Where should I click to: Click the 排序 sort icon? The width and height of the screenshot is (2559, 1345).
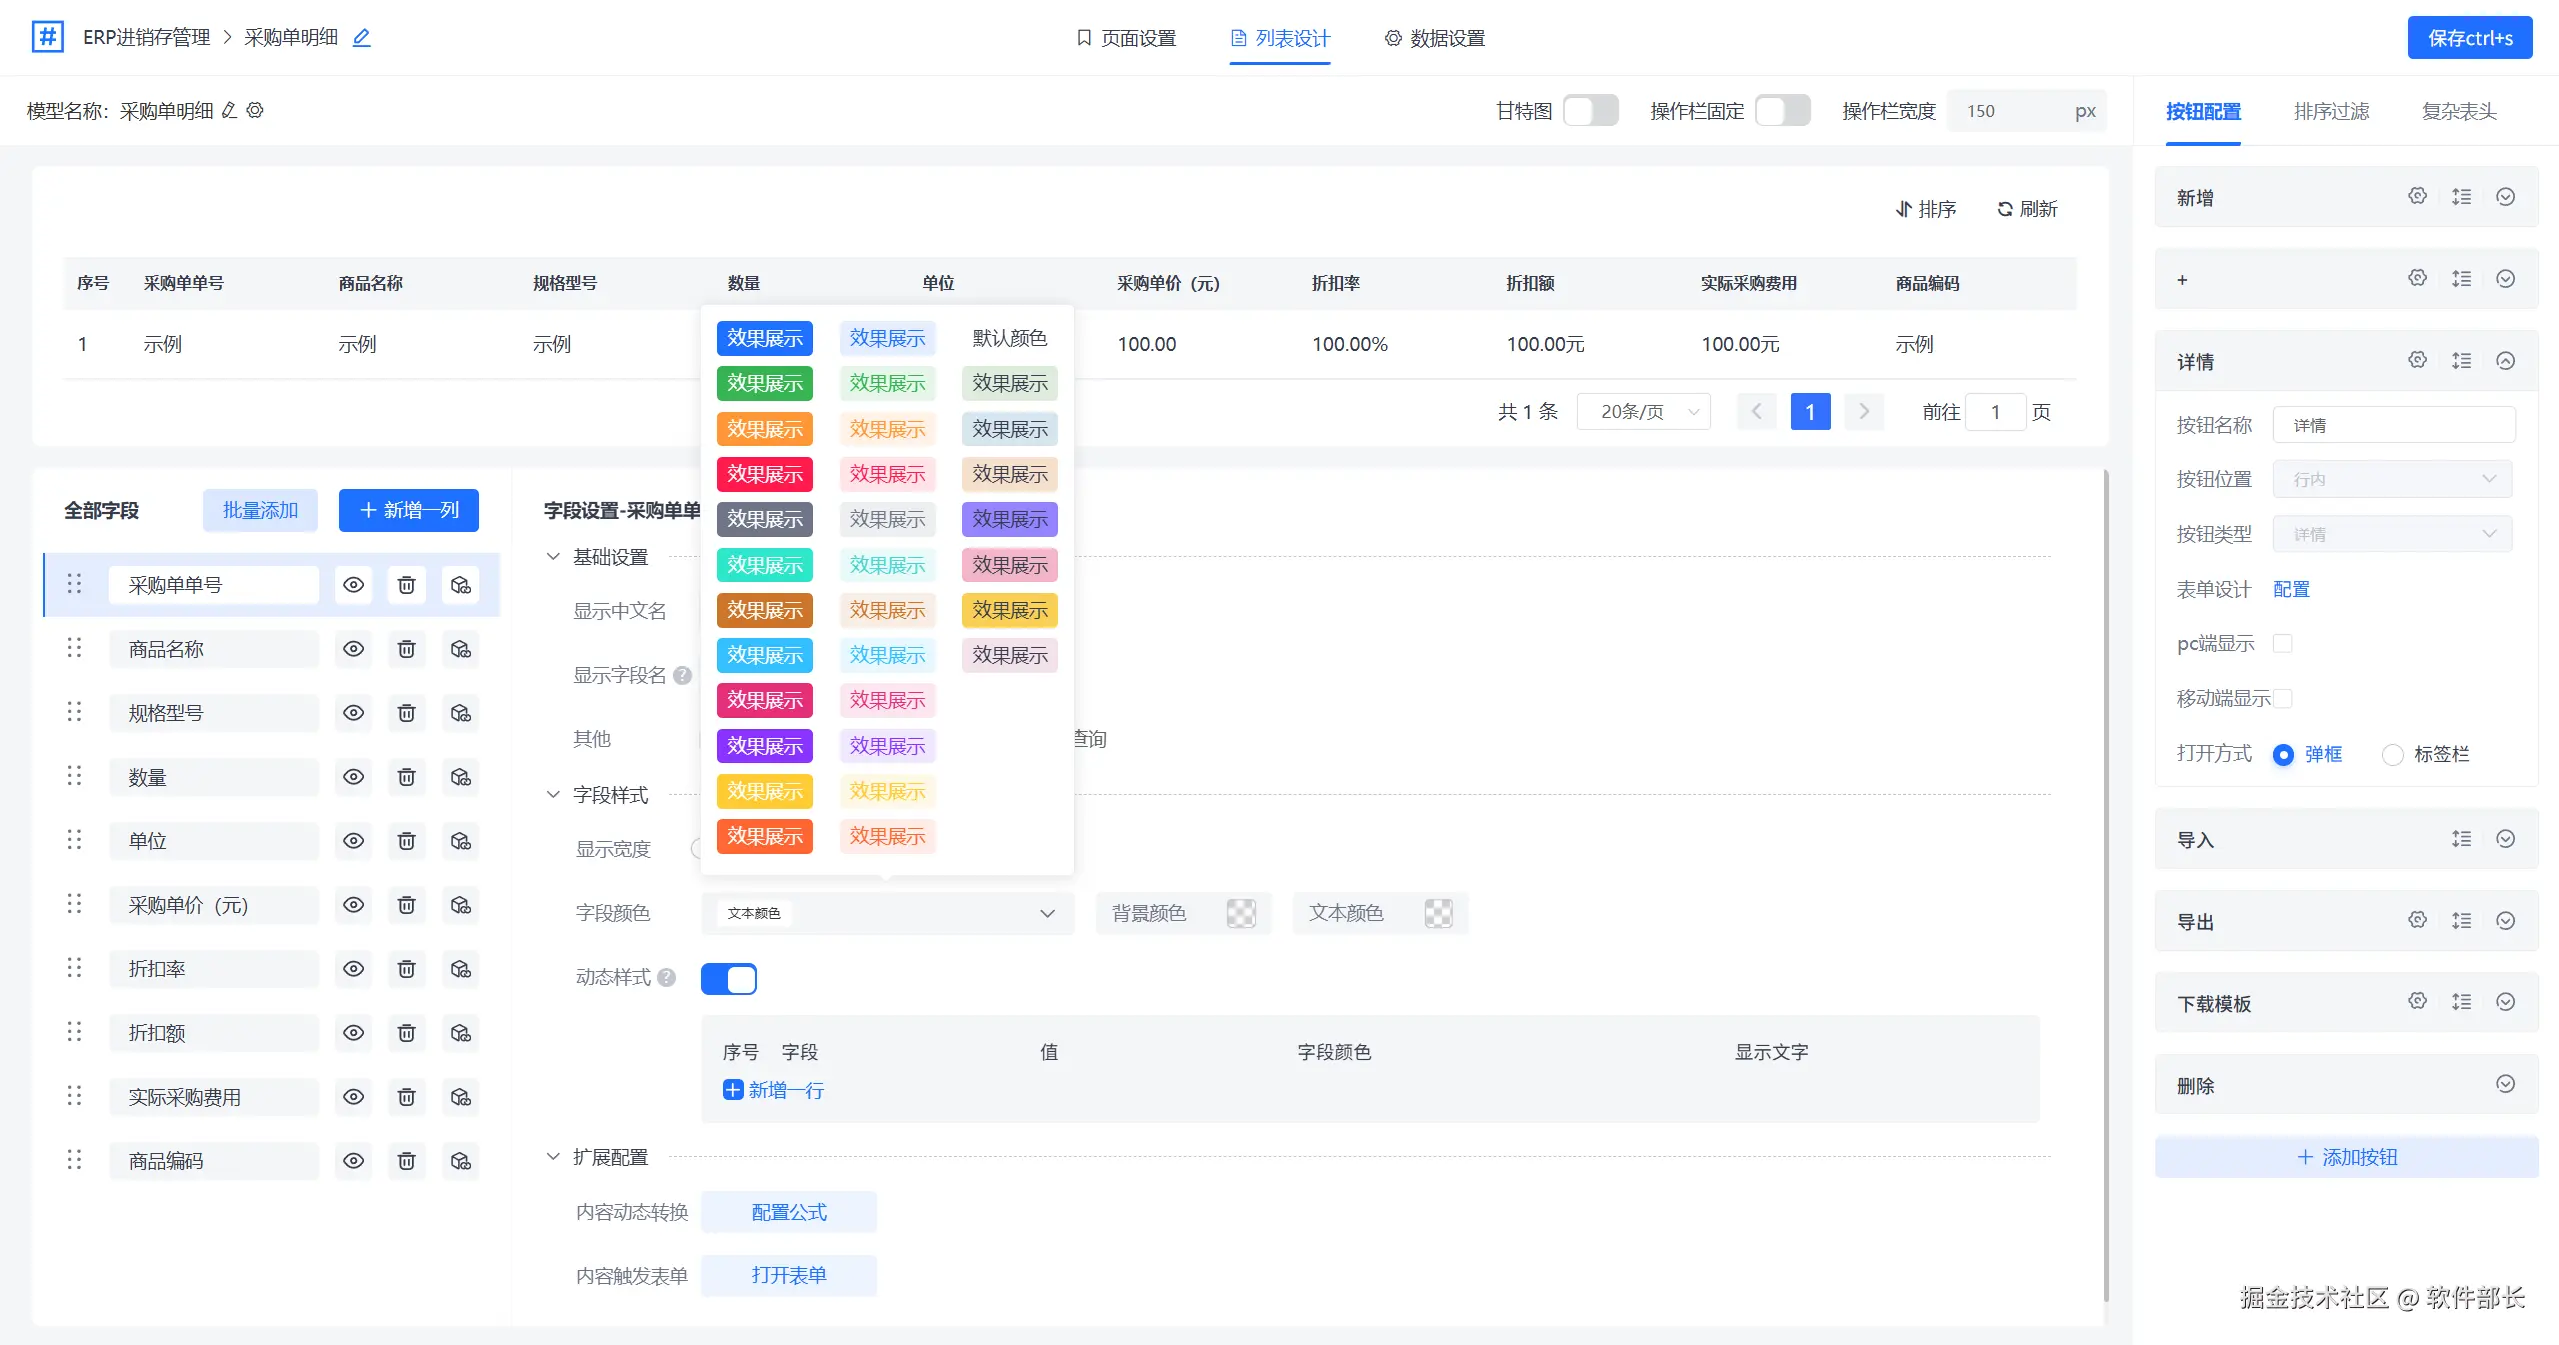pyautogui.click(x=1903, y=209)
